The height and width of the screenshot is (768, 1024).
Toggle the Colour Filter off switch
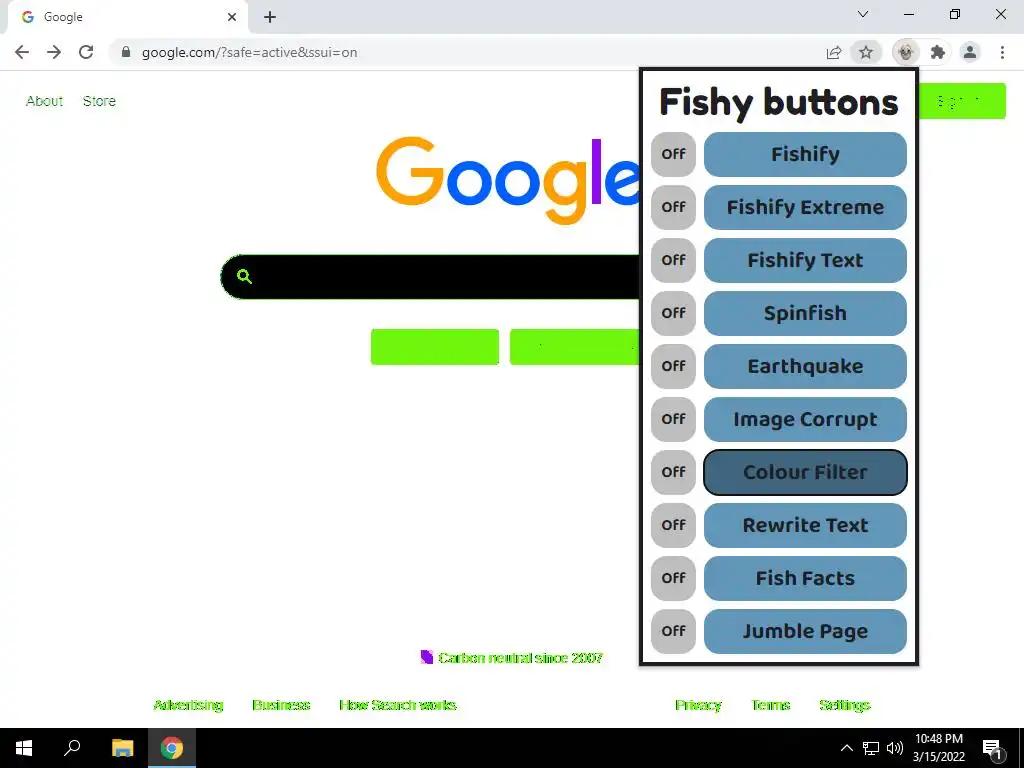point(673,472)
